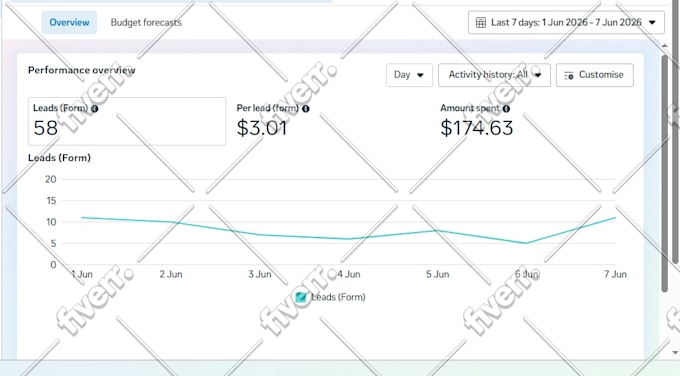This screenshot has height=376, width=680.
Task: Open Last 7 days date range picker
Action: 566,23
